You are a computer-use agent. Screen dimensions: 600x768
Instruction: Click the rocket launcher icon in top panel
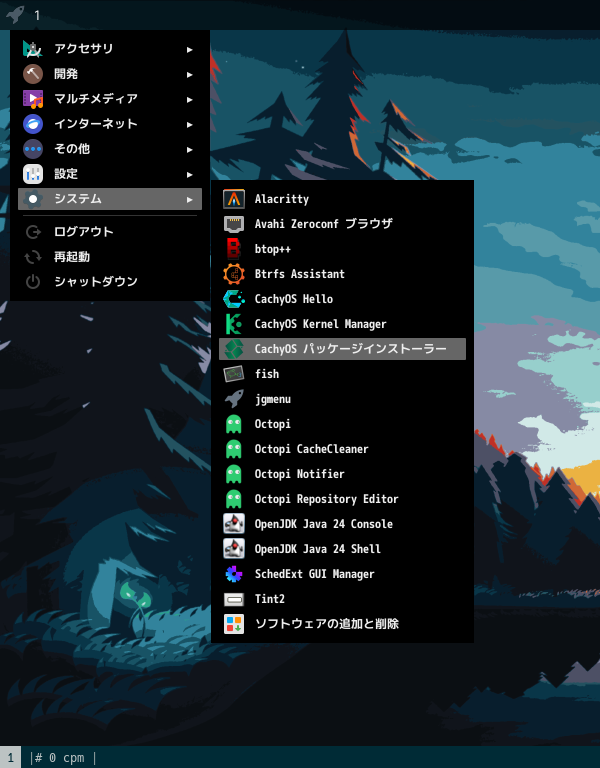[x=15, y=14]
